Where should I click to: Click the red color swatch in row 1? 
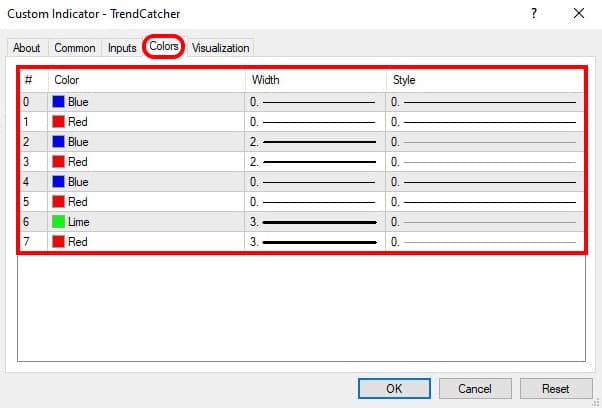pos(58,122)
